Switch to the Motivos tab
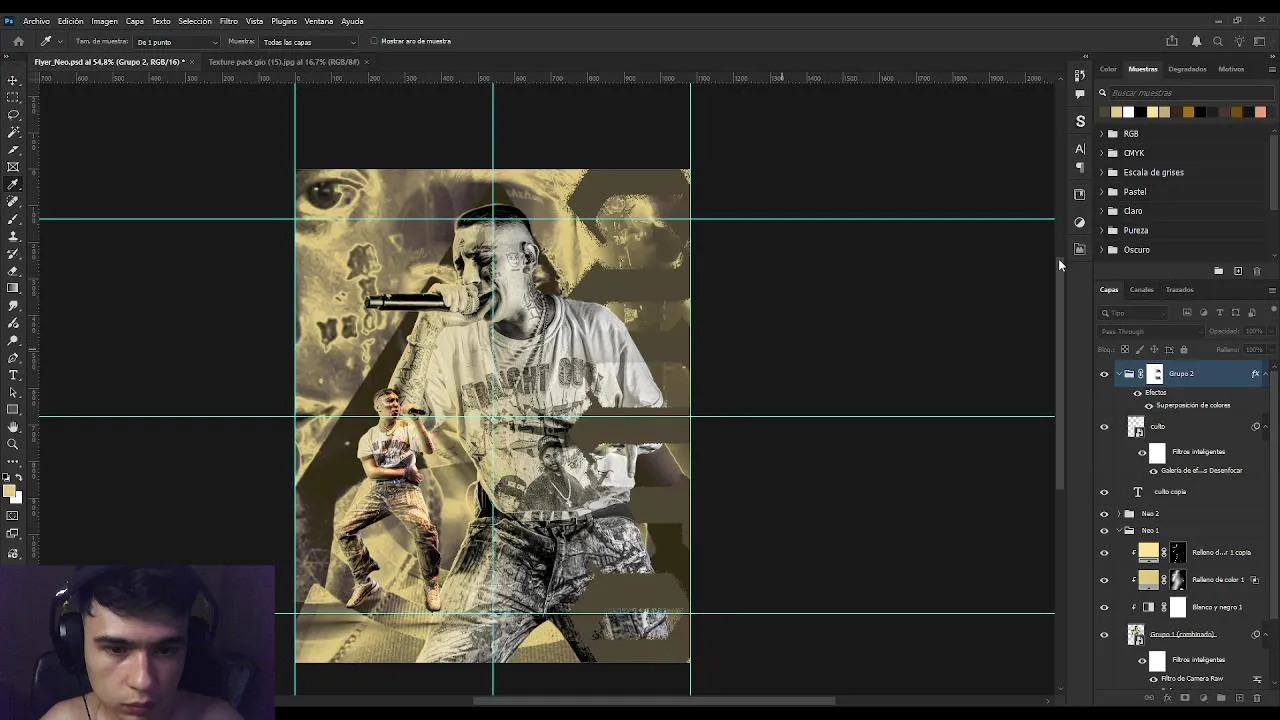Screen dimensions: 1280x720 point(1231,69)
